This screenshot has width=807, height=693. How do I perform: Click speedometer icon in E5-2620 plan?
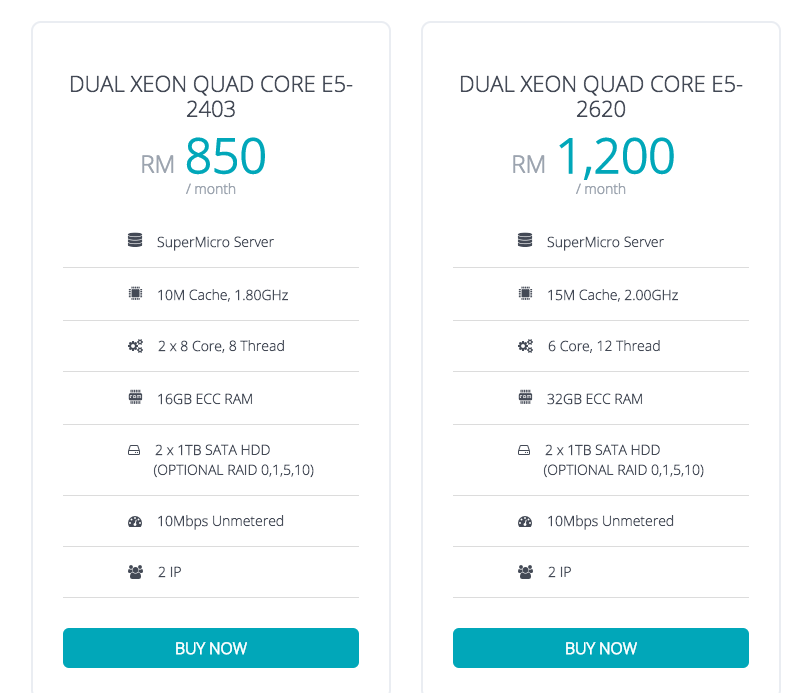coord(525,522)
